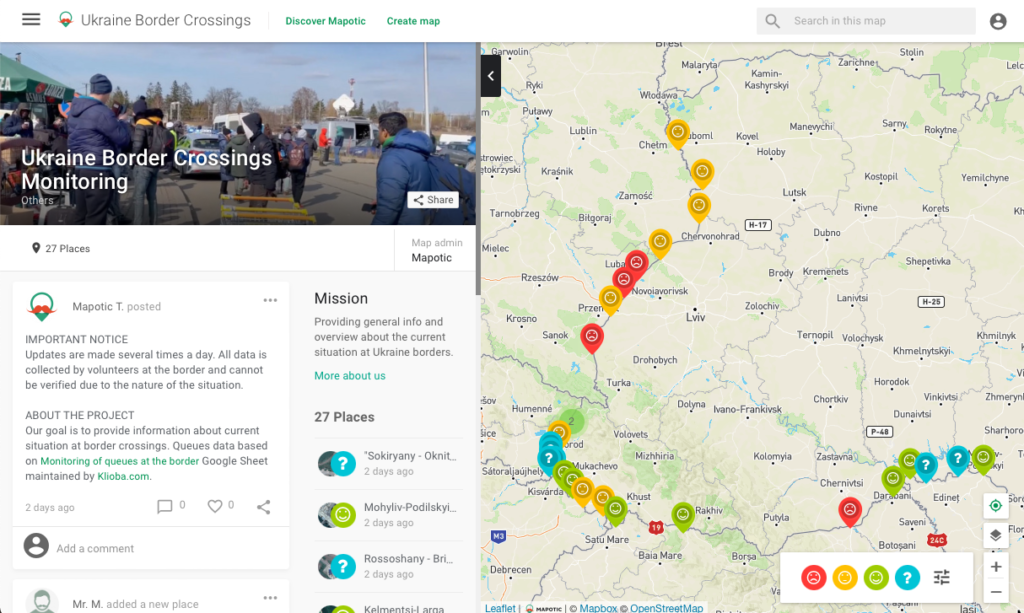Click the search magnifier icon
The width and height of the screenshot is (1024, 613).
click(x=773, y=21)
